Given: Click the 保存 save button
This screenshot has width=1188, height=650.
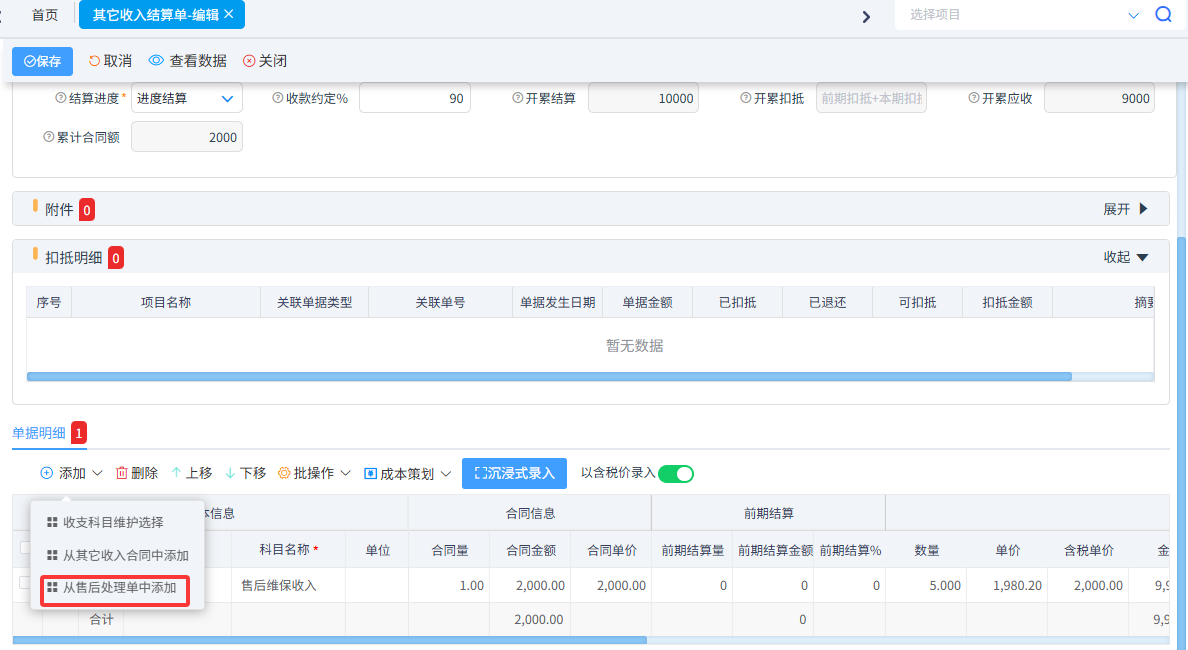Looking at the screenshot, I should tap(42, 61).
